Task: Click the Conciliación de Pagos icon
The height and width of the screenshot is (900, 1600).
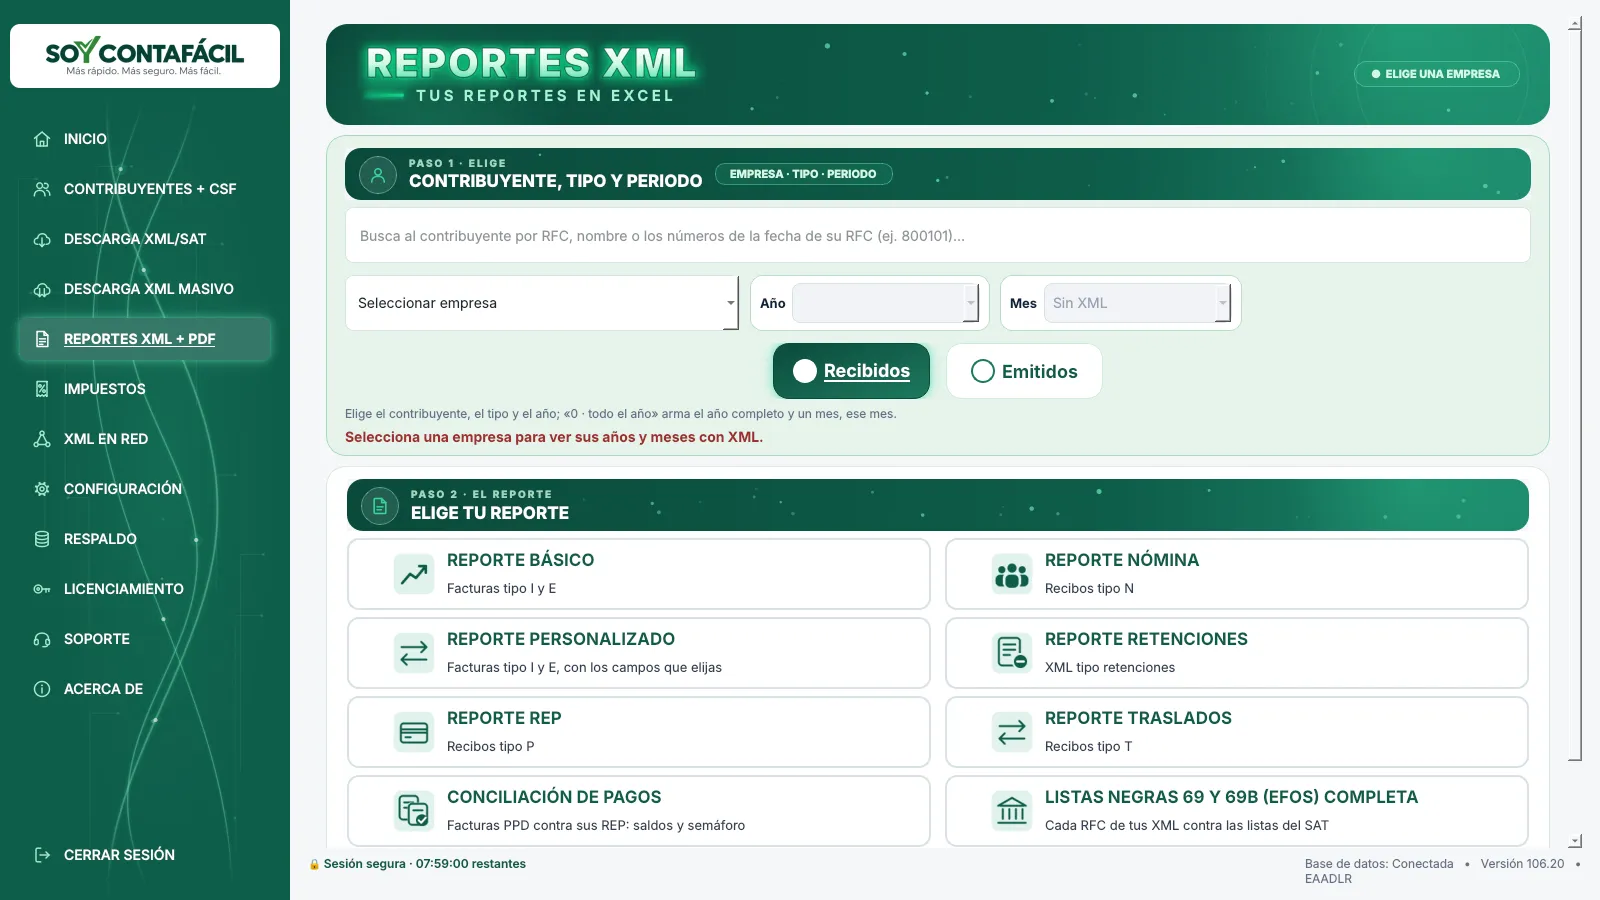Action: click(414, 811)
